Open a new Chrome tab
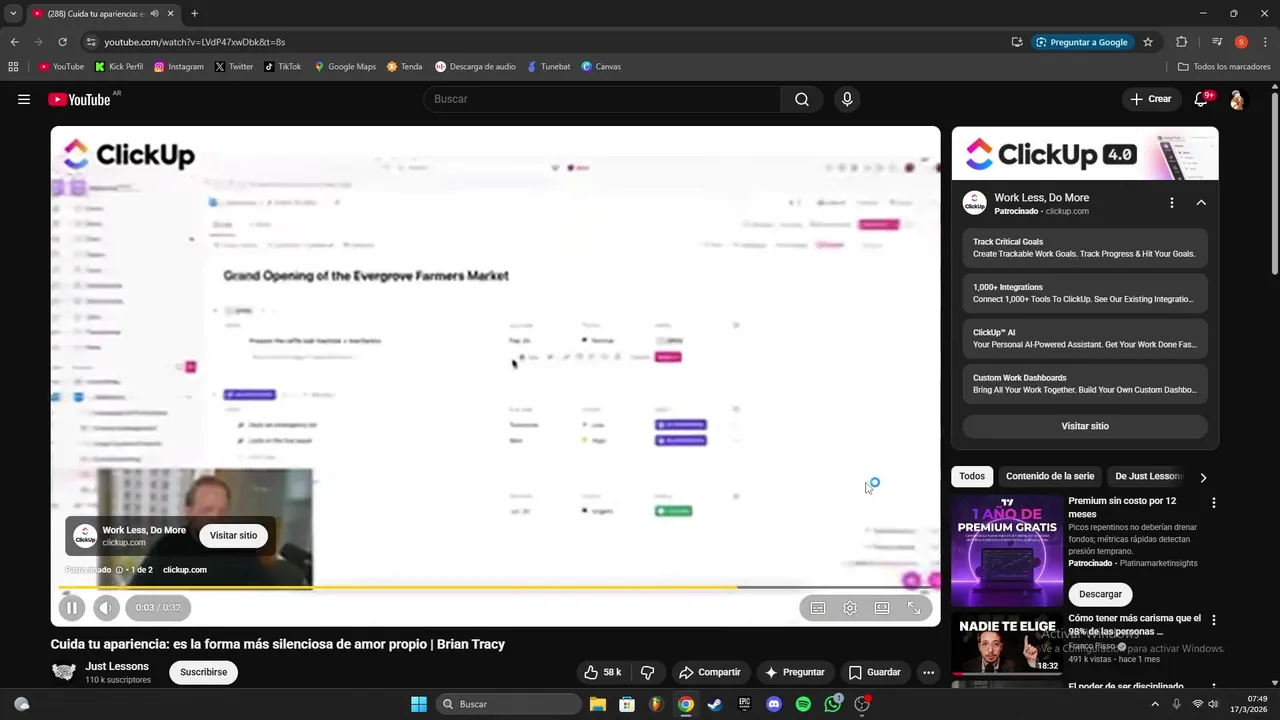This screenshot has width=1280, height=720. pyautogui.click(x=194, y=14)
